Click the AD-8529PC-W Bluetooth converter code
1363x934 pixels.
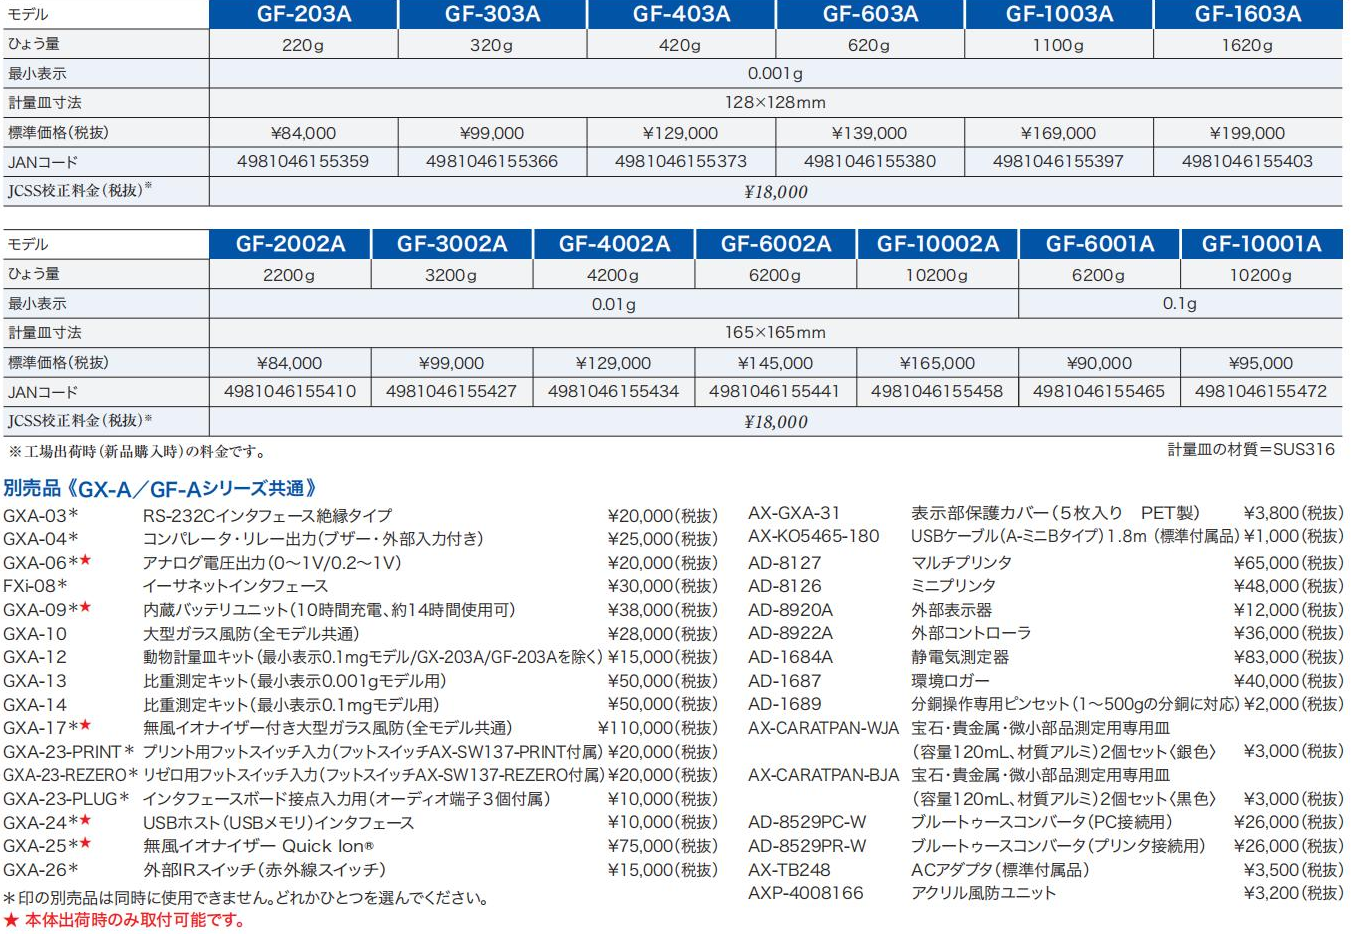pyautogui.click(x=807, y=822)
